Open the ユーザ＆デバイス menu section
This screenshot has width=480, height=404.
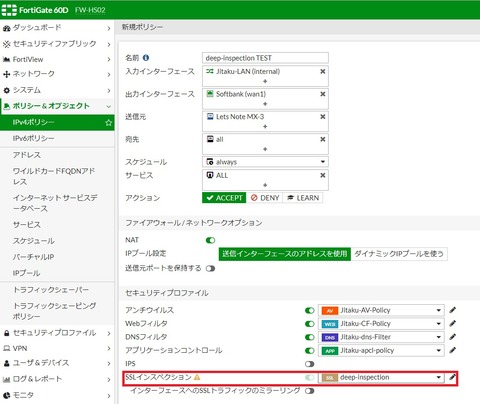(x=57, y=363)
